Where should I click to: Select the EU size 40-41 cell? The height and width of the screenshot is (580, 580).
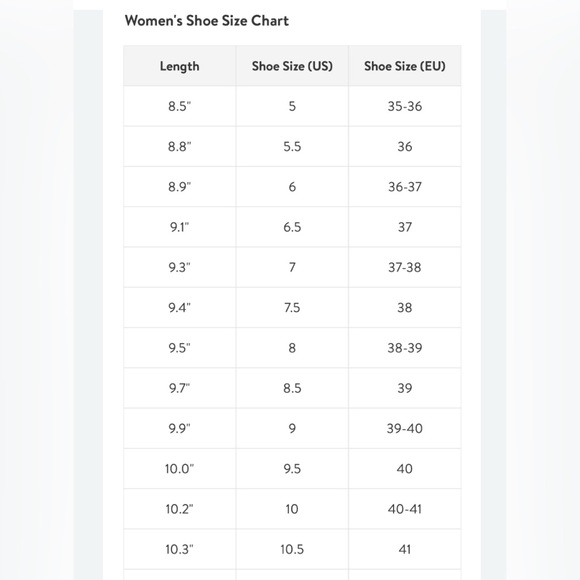[x=405, y=509]
